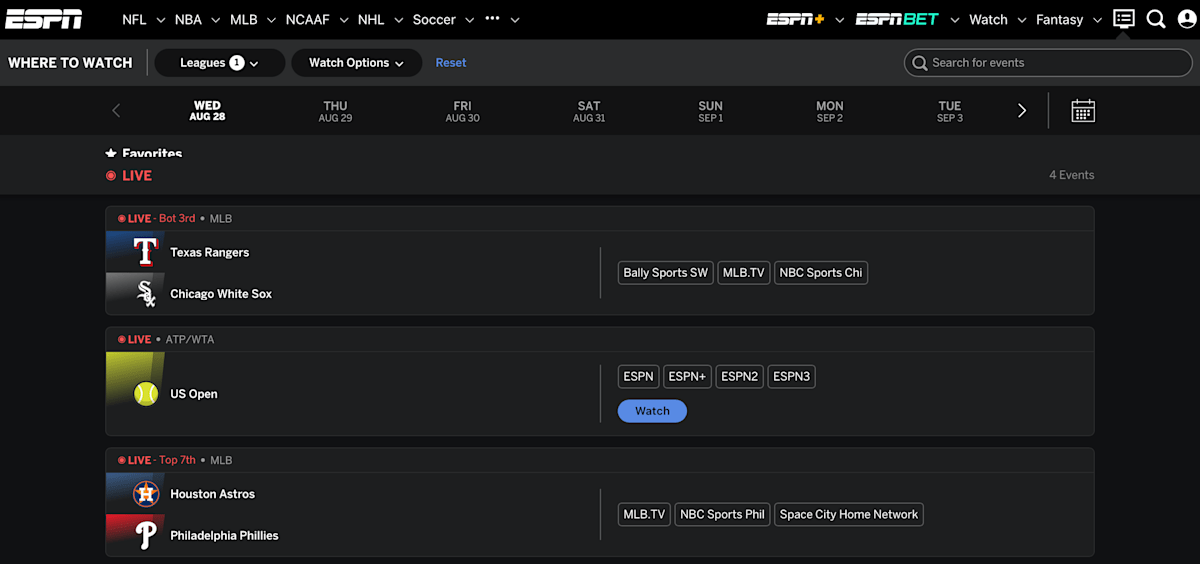Viewport: 1200px width, 564px height.
Task: Open the search magnifier icon in top bar
Action: tap(1156, 19)
